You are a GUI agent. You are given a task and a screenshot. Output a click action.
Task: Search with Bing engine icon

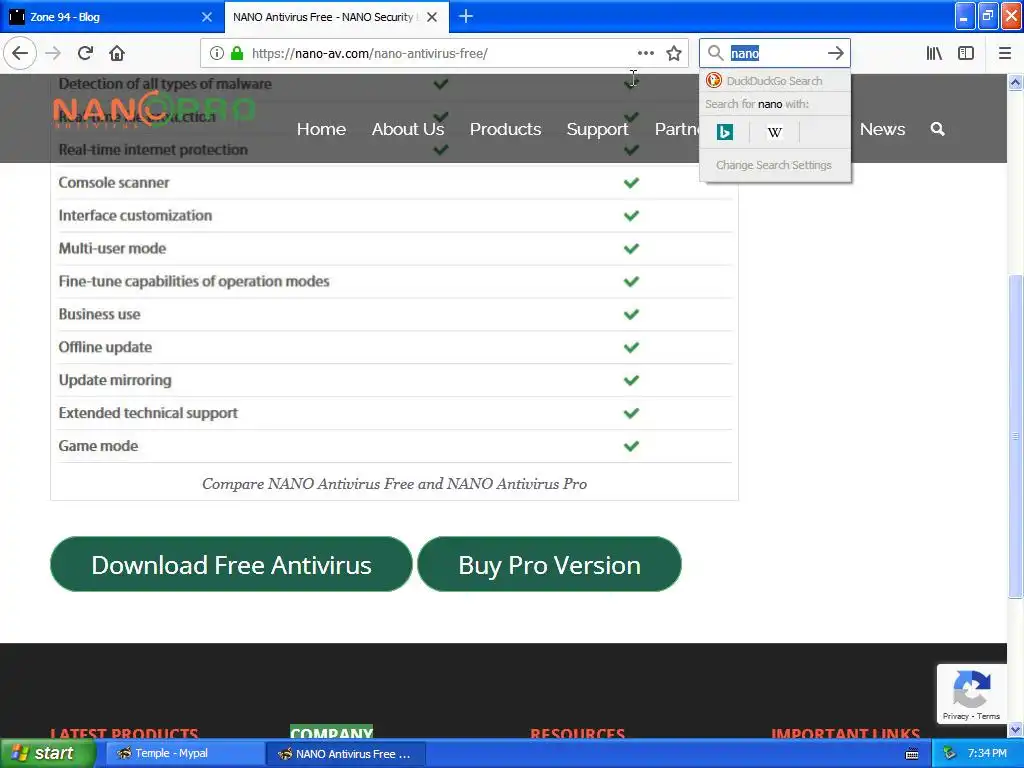click(x=724, y=133)
